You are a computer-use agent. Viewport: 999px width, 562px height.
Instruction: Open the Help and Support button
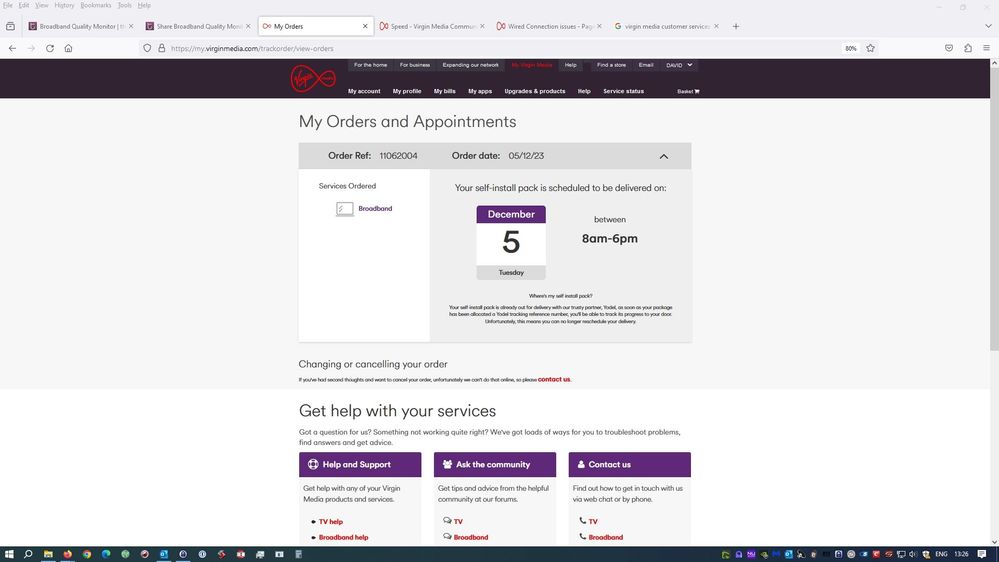point(360,465)
